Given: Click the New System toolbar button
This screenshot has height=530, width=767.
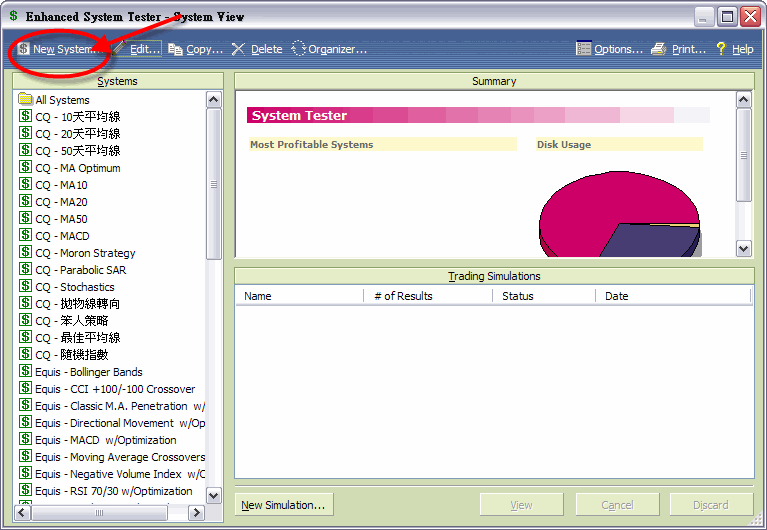Looking at the screenshot, I should (x=58, y=49).
